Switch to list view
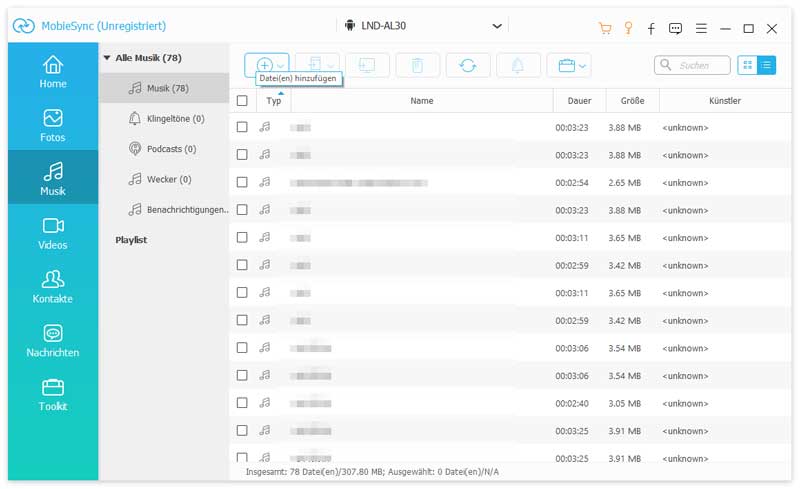Viewport: 800px width, 489px height. (766, 65)
